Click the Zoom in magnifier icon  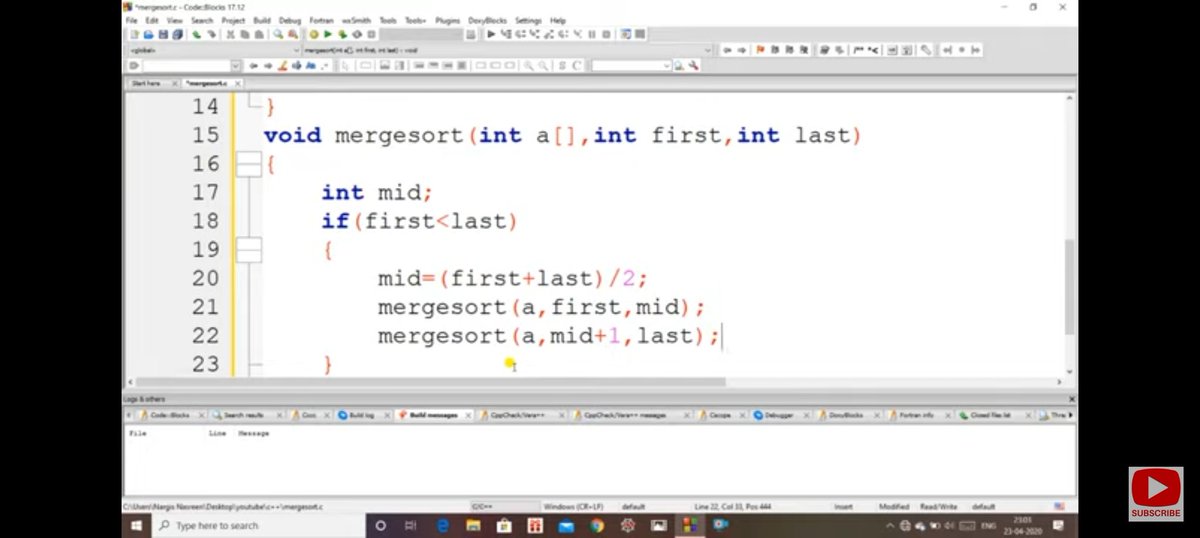click(x=529, y=65)
